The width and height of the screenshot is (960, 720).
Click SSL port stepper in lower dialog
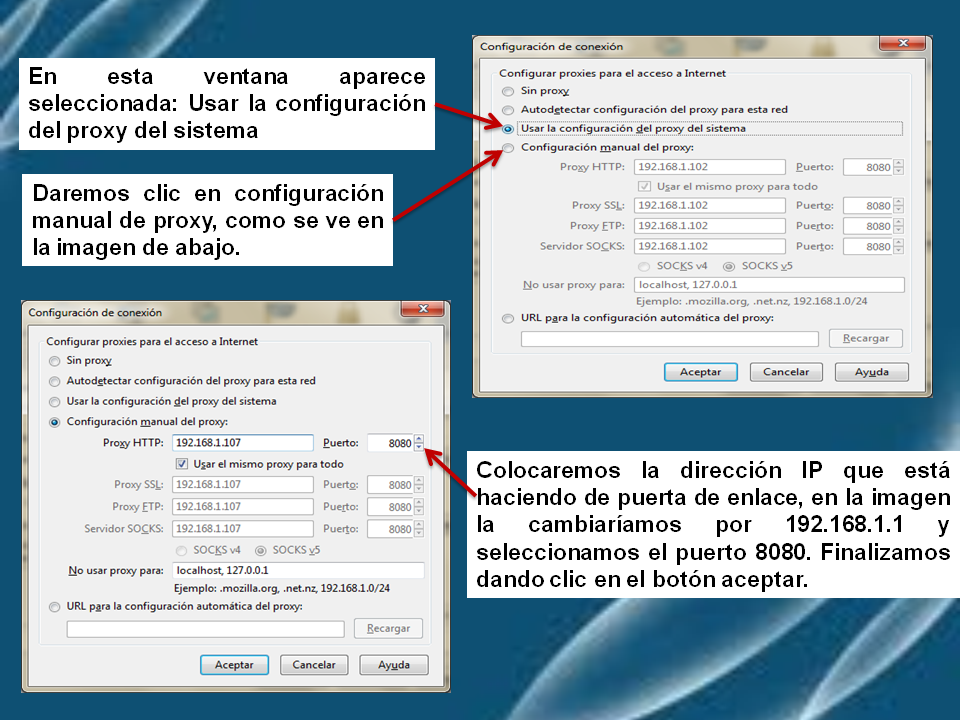419,485
